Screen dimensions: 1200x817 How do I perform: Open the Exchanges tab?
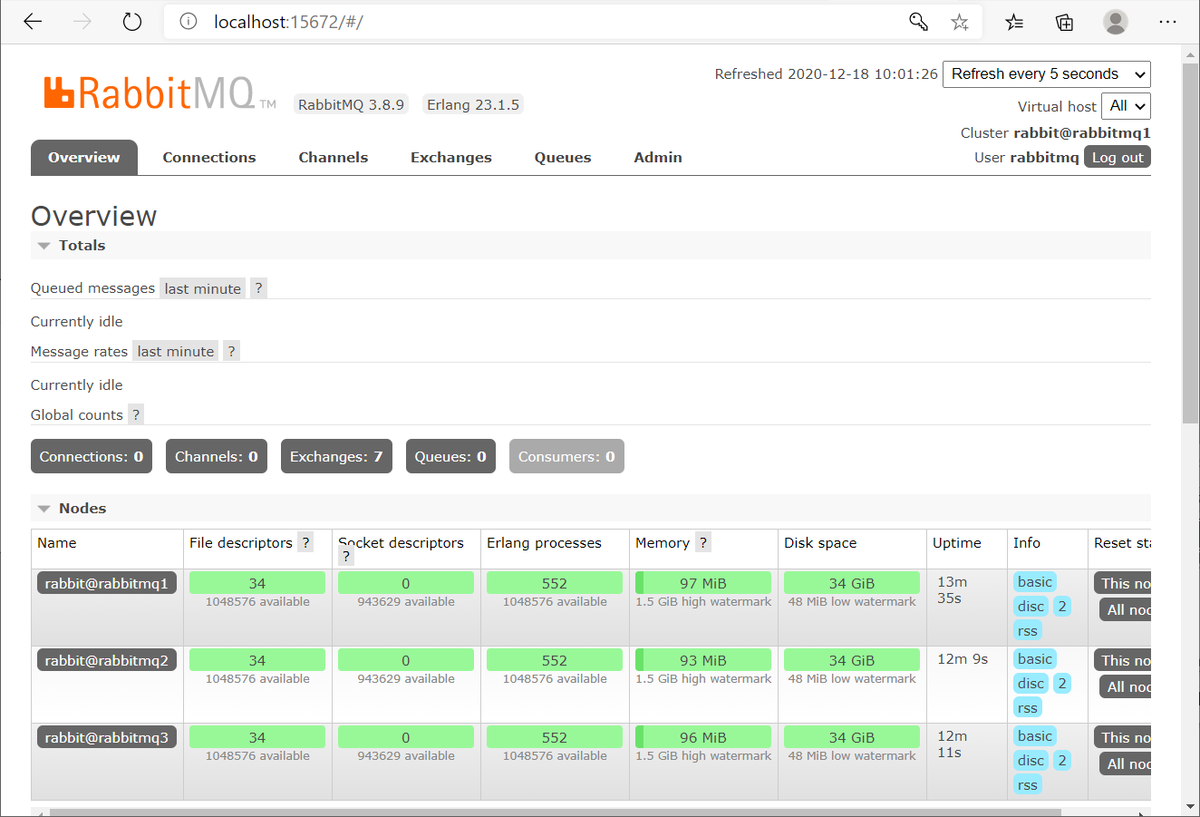[451, 157]
